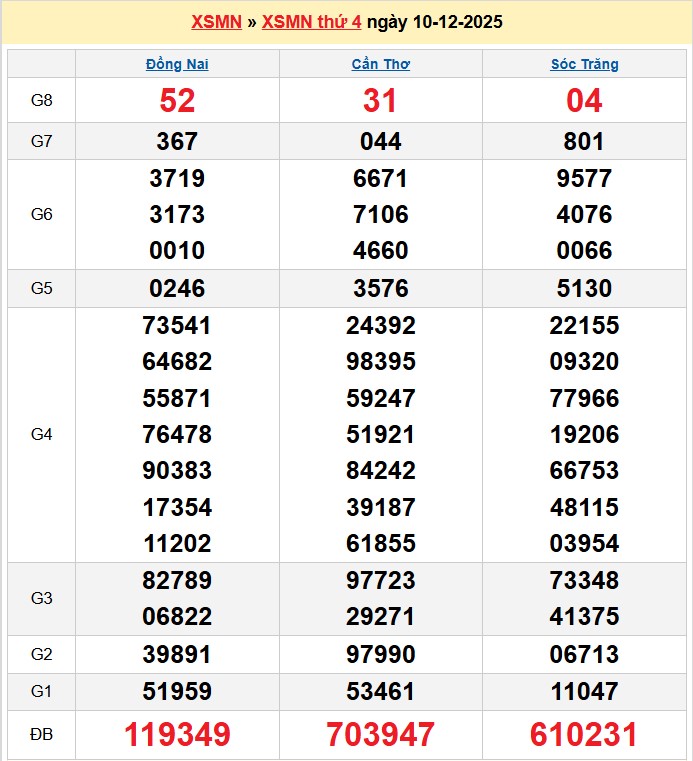This screenshot has width=693, height=761.
Task: Click the G7 row label
Action: [41, 141]
